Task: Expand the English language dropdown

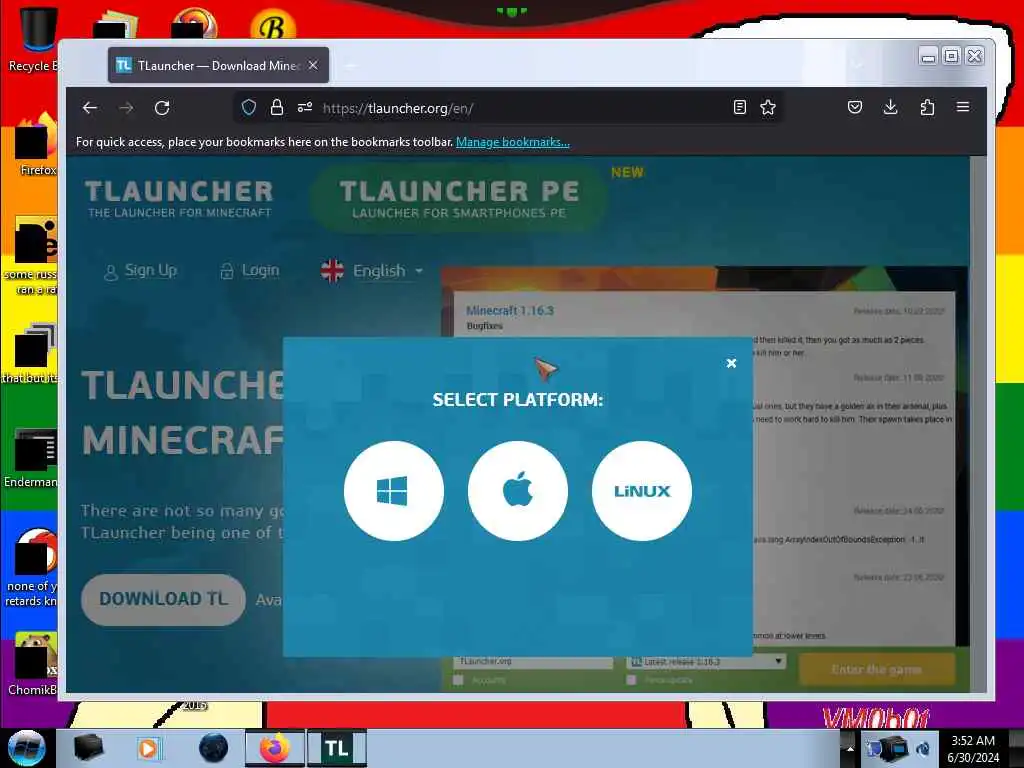Action: [x=372, y=270]
